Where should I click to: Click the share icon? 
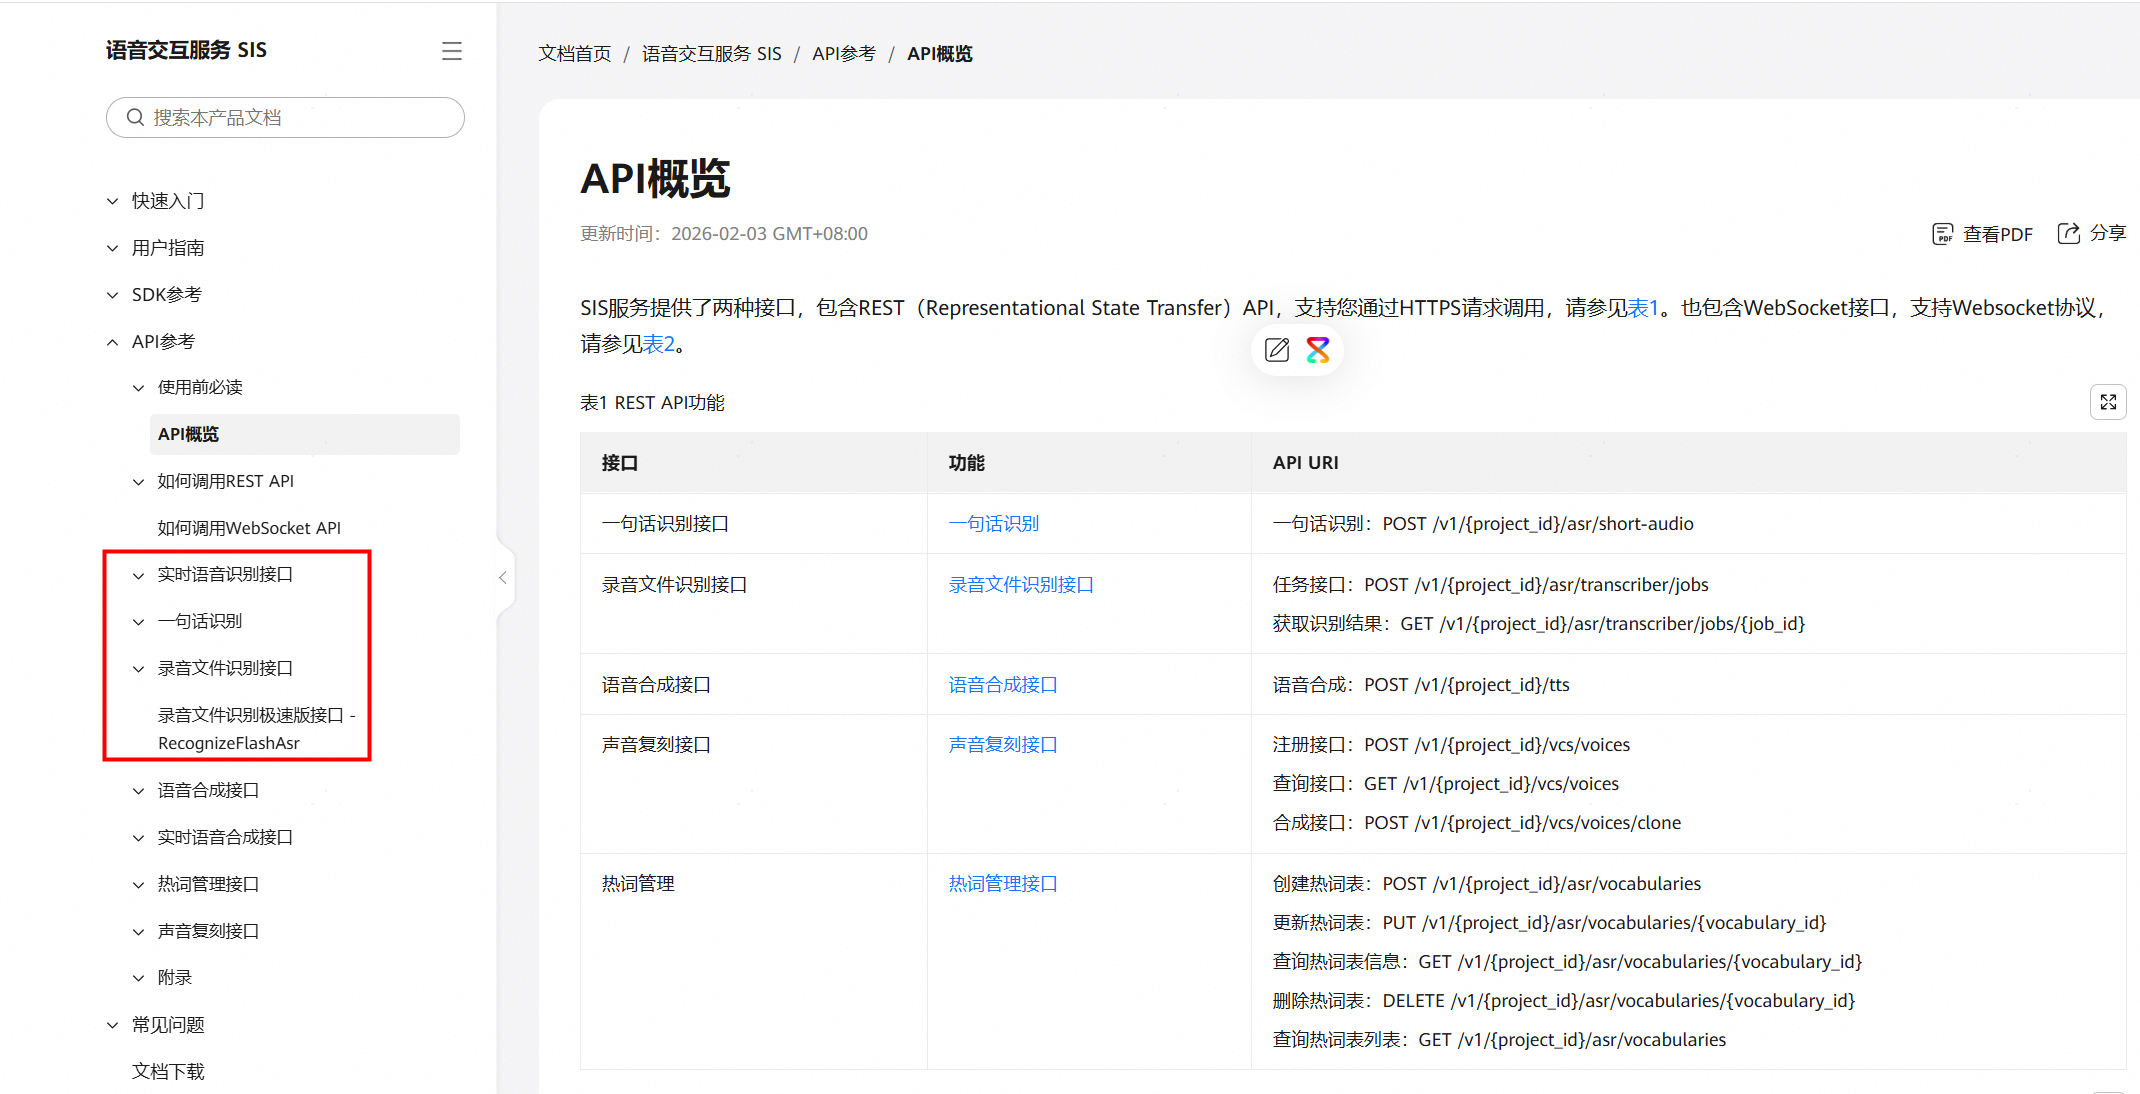[2068, 233]
